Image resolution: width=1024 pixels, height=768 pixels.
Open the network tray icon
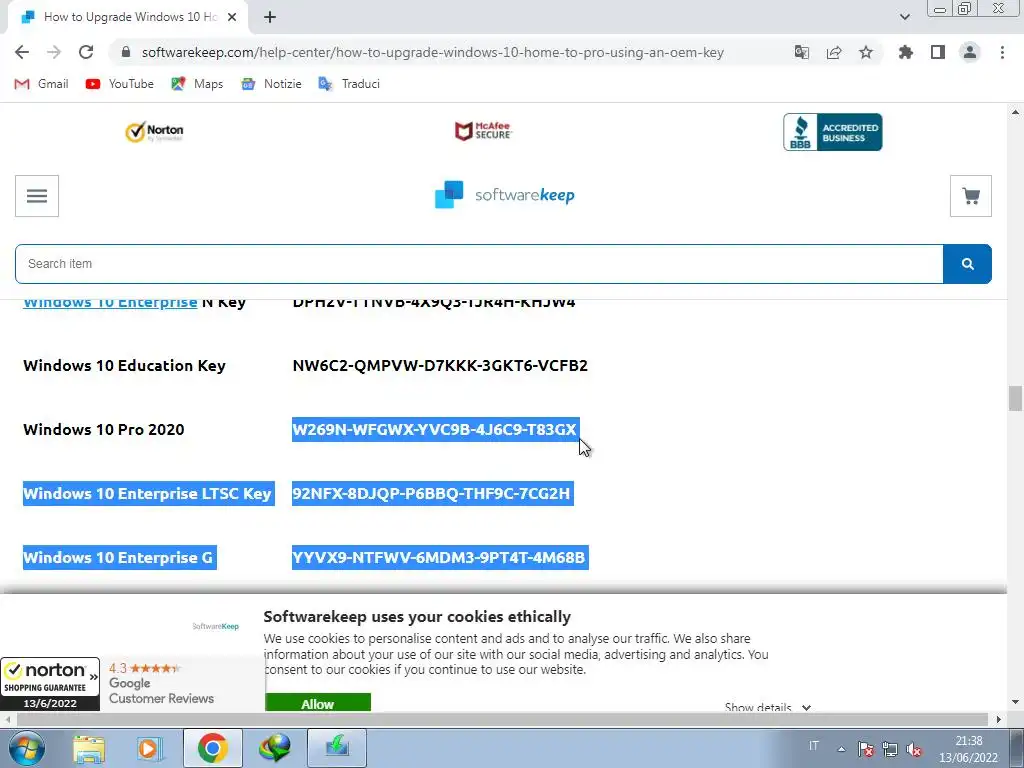coord(889,749)
